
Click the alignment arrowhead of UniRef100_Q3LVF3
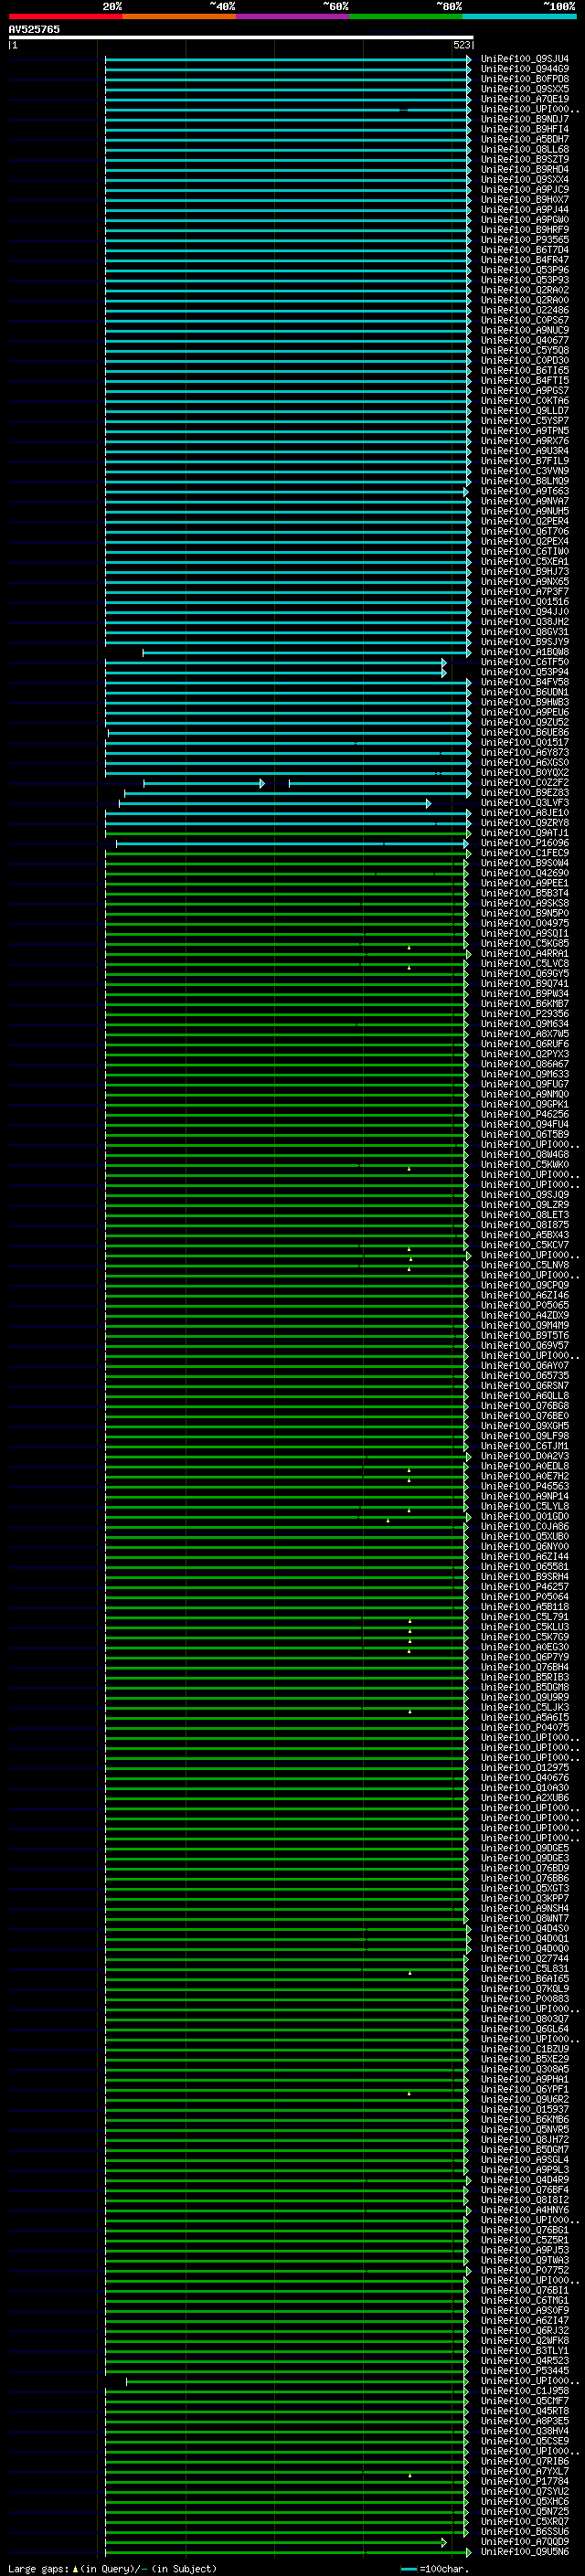click(429, 803)
